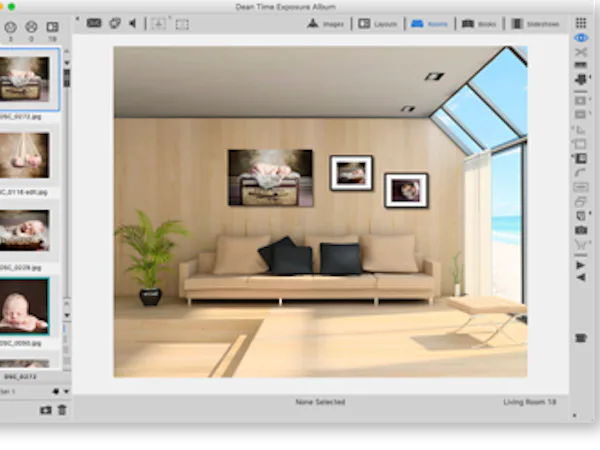Click the first greyed frame icon
This screenshot has width=600, height=450.
point(580,100)
